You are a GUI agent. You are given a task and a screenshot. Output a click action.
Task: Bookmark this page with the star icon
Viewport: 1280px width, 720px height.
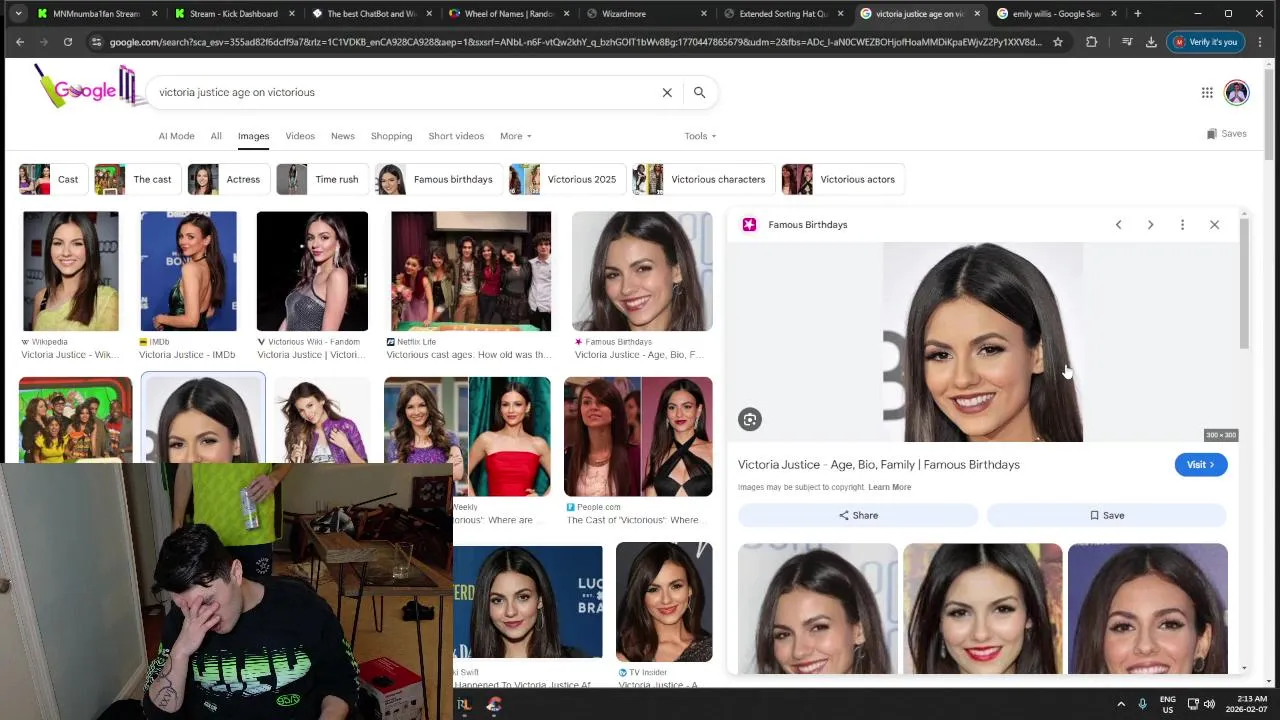click(1058, 42)
